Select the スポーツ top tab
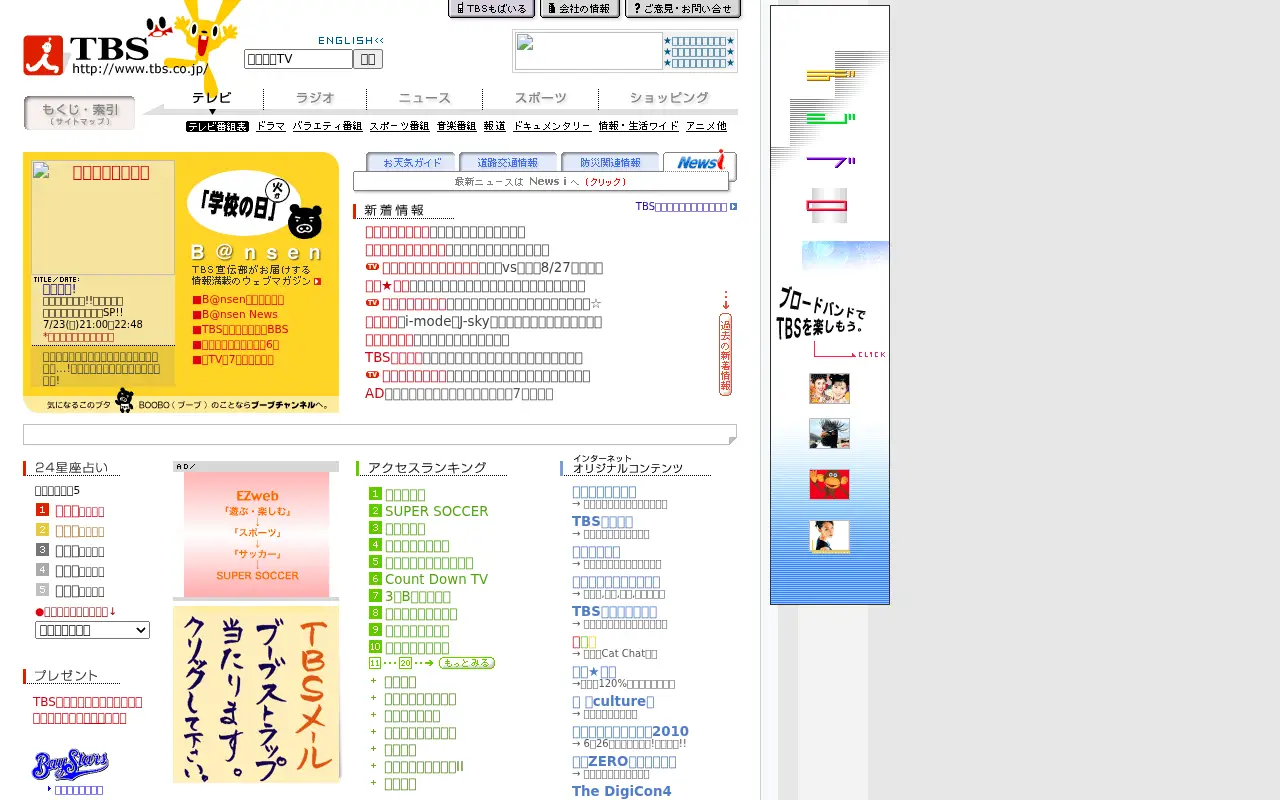This screenshot has width=1280, height=800. tap(541, 98)
